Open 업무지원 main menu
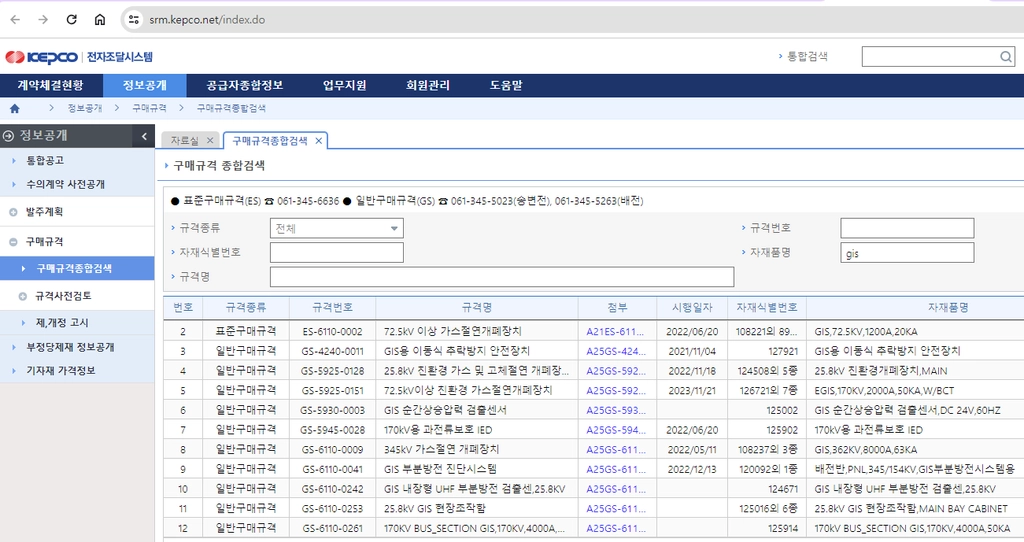This screenshot has height=542, width=1024. coord(345,86)
